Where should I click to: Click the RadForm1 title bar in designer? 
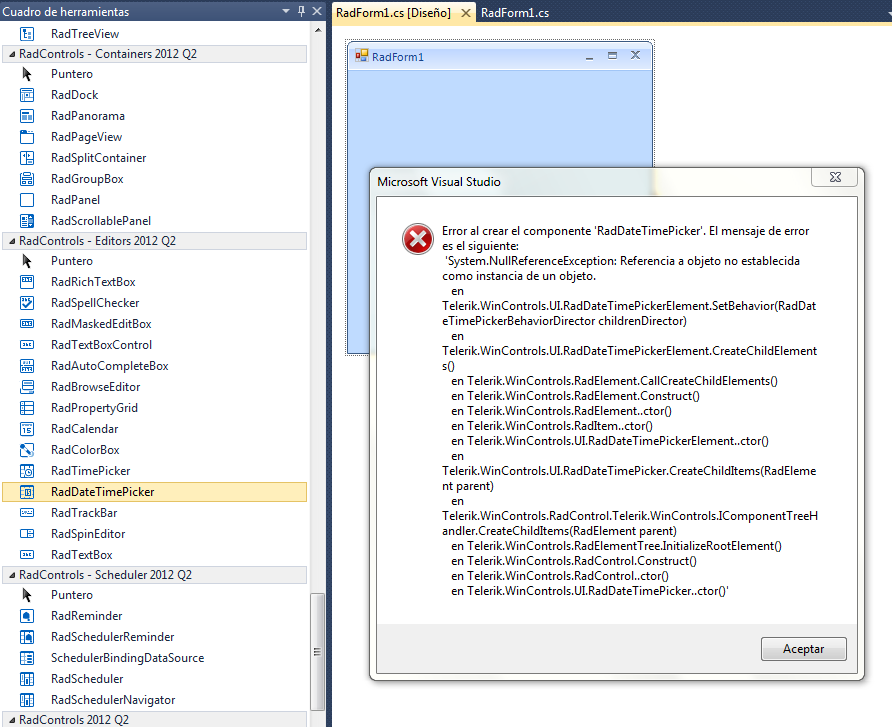coord(499,56)
